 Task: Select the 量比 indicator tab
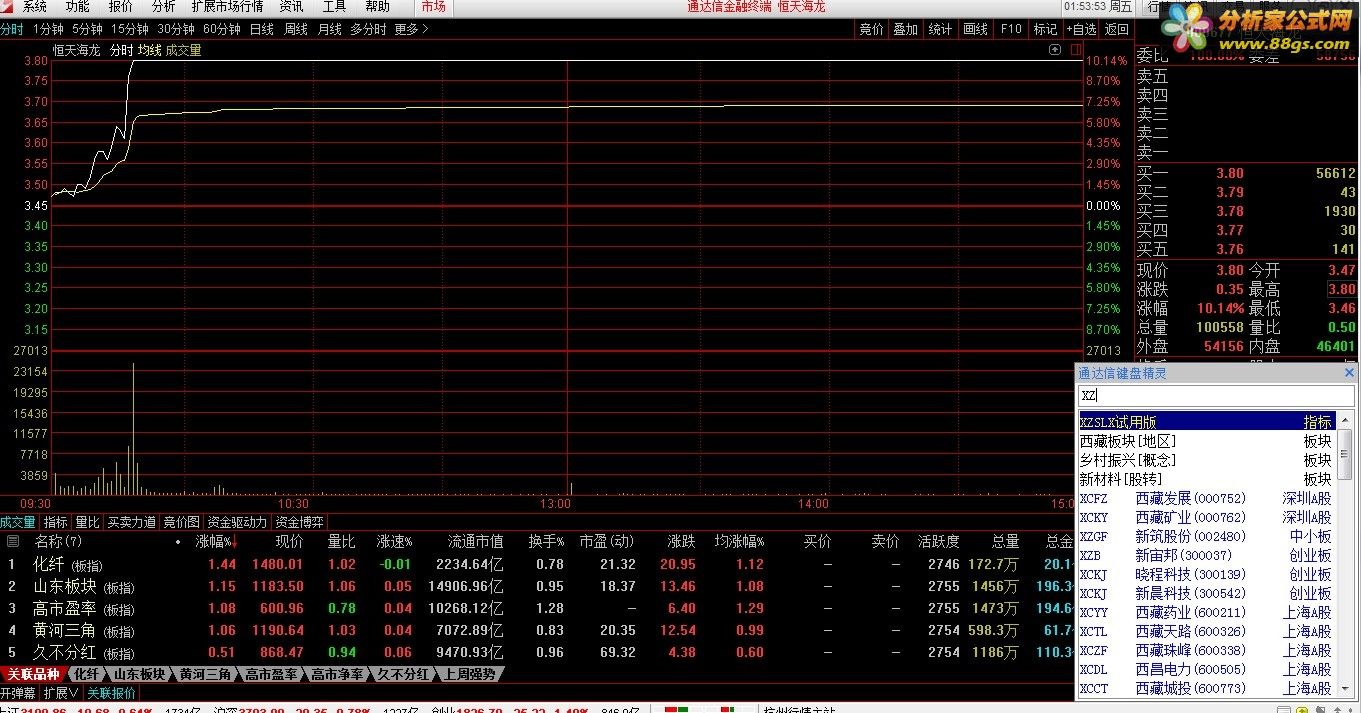tap(88, 522)
